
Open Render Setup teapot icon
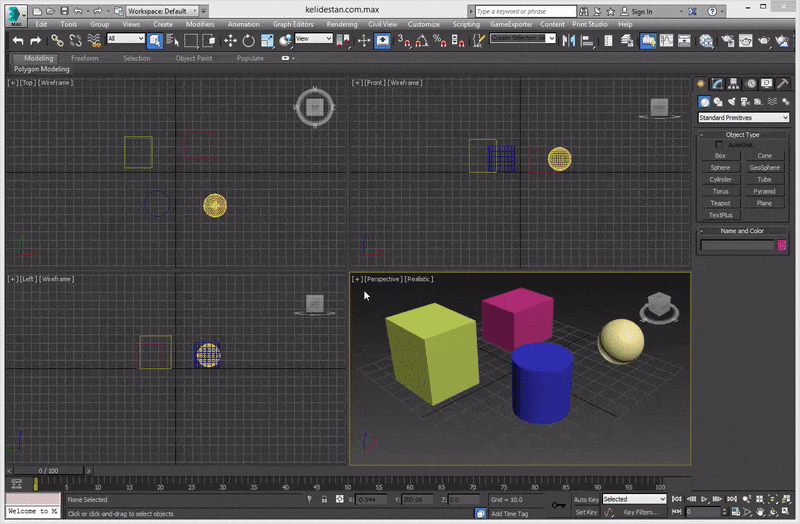click(x=728, y=40)
